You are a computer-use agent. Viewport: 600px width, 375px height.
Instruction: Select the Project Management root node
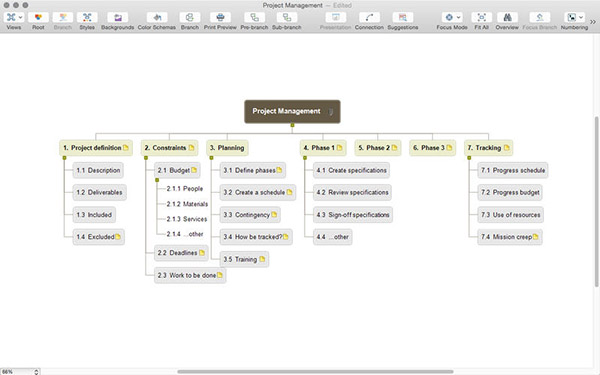tap(292, 111)
